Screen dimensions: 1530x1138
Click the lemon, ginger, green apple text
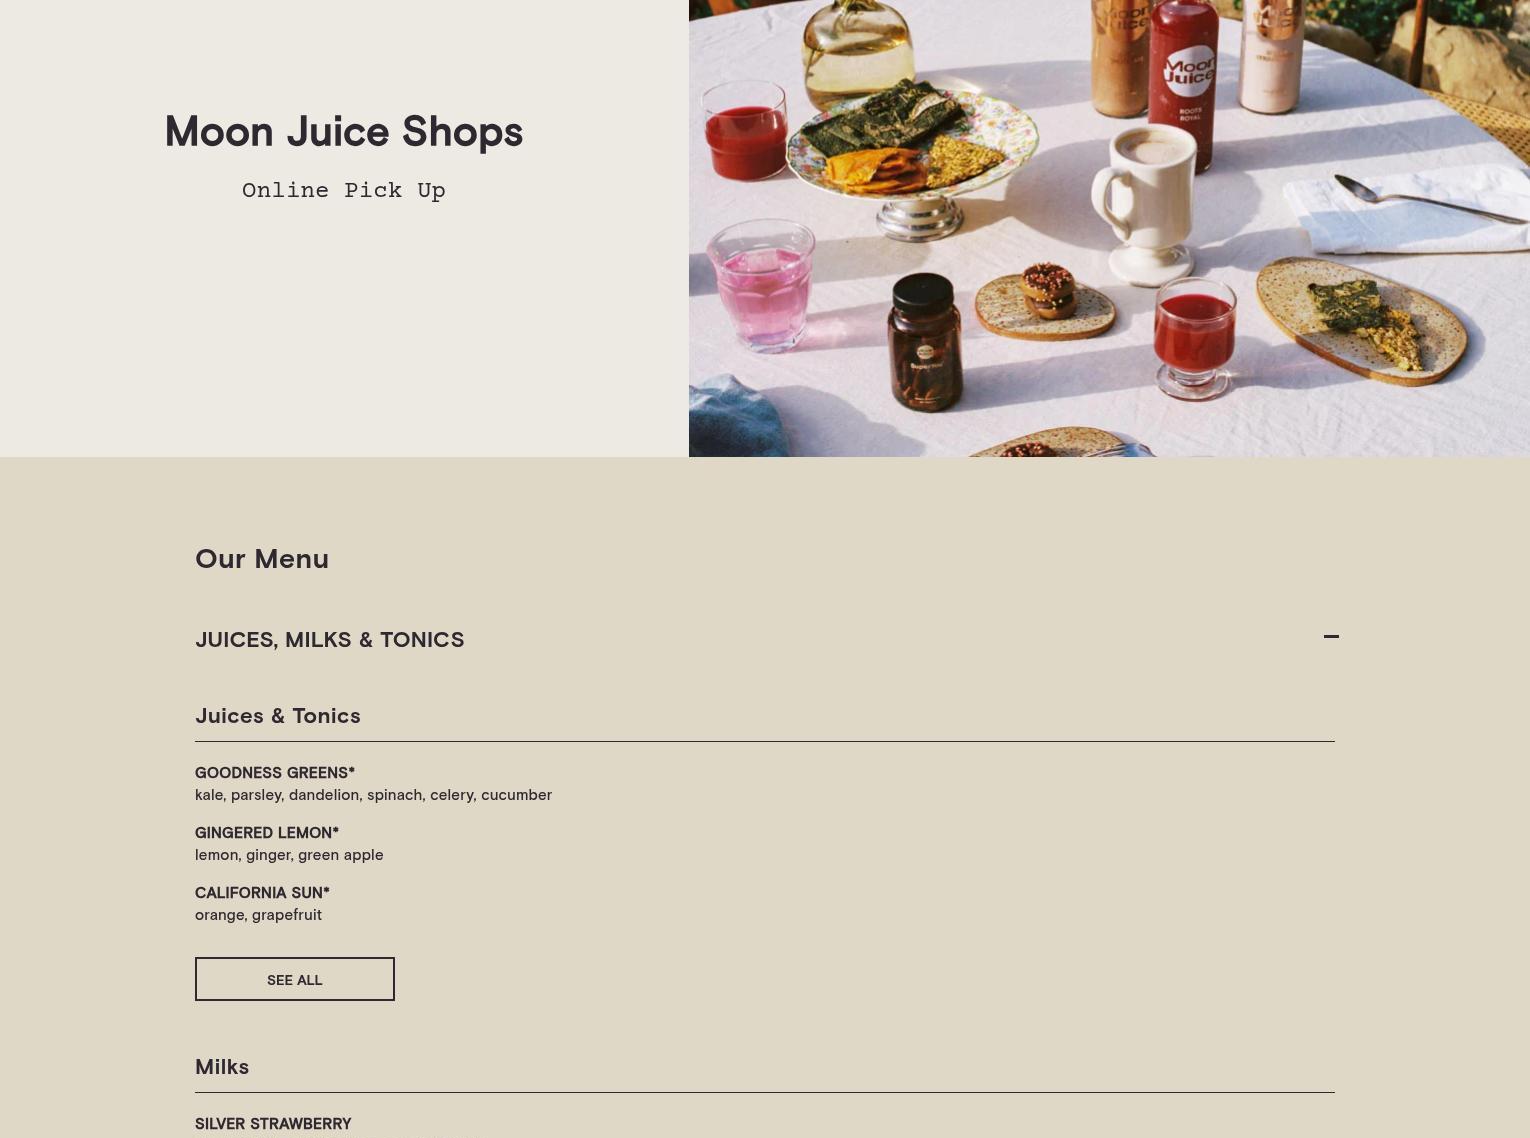(289, 854)
